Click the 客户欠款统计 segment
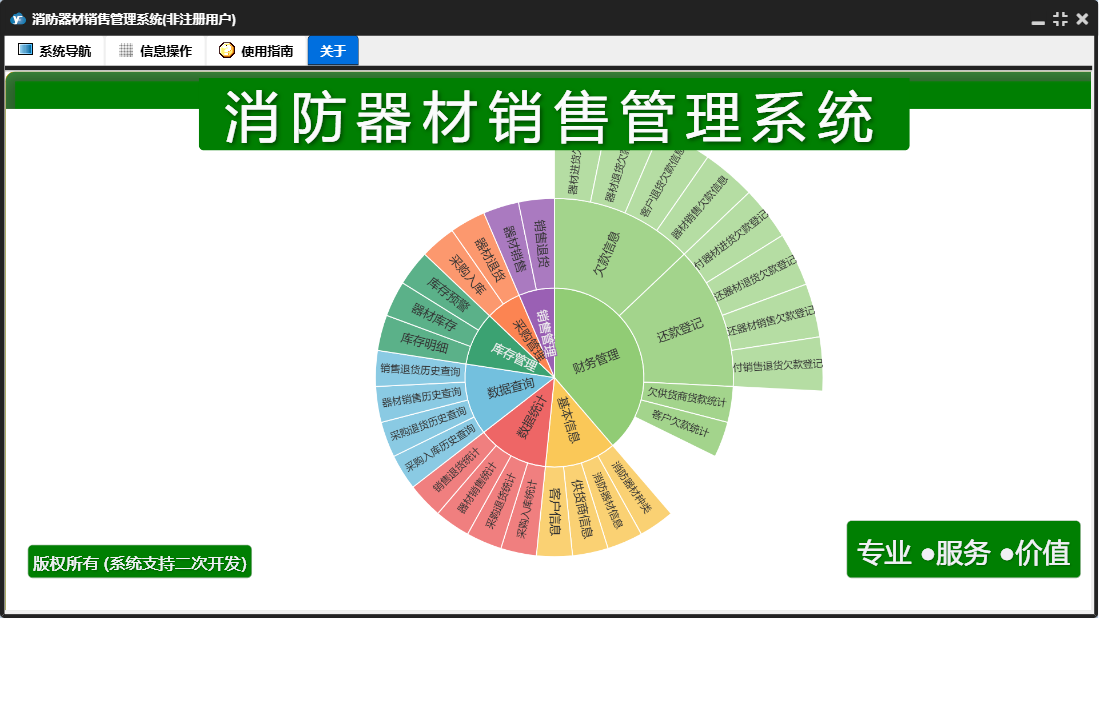This screenshot has height=723, width=1099. pos(681,424)
